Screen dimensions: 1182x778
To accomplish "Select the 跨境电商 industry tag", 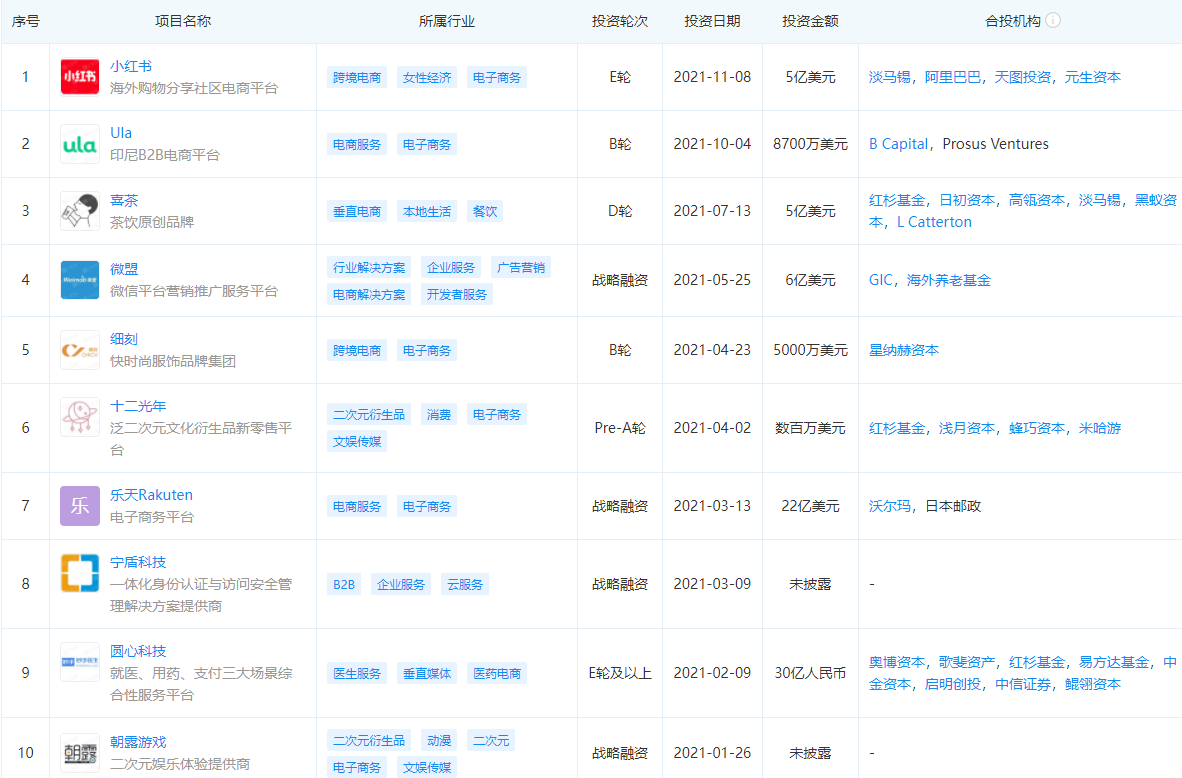I will [356, 77].
